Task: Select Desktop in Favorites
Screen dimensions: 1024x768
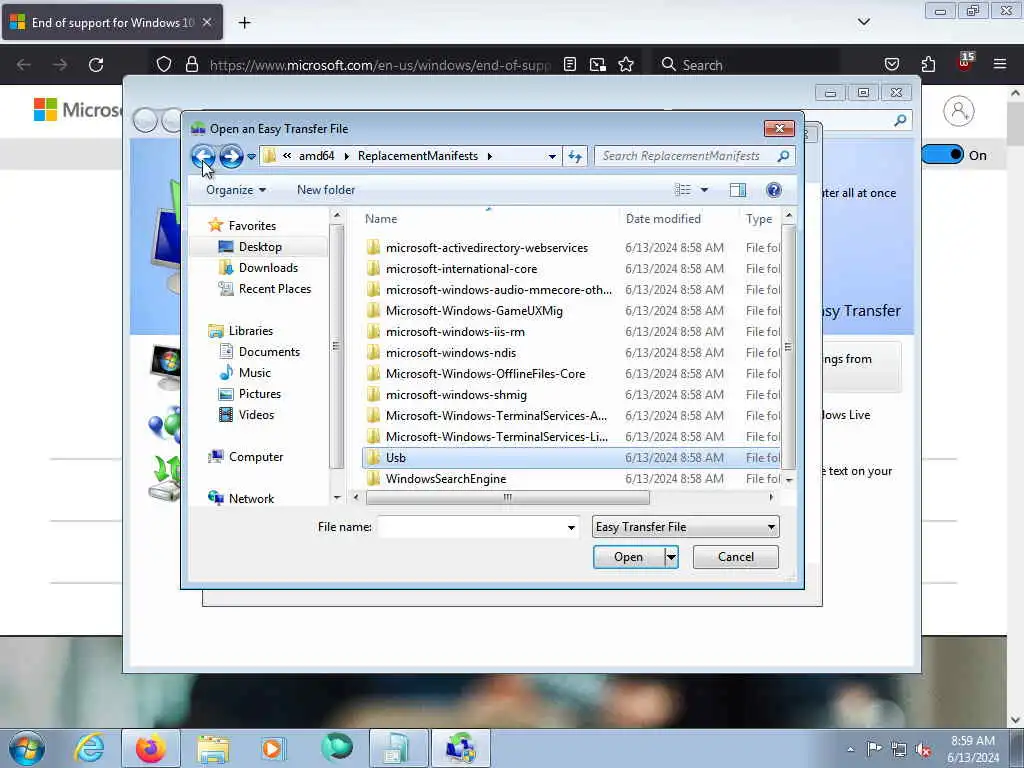Action: click(259, 247)
